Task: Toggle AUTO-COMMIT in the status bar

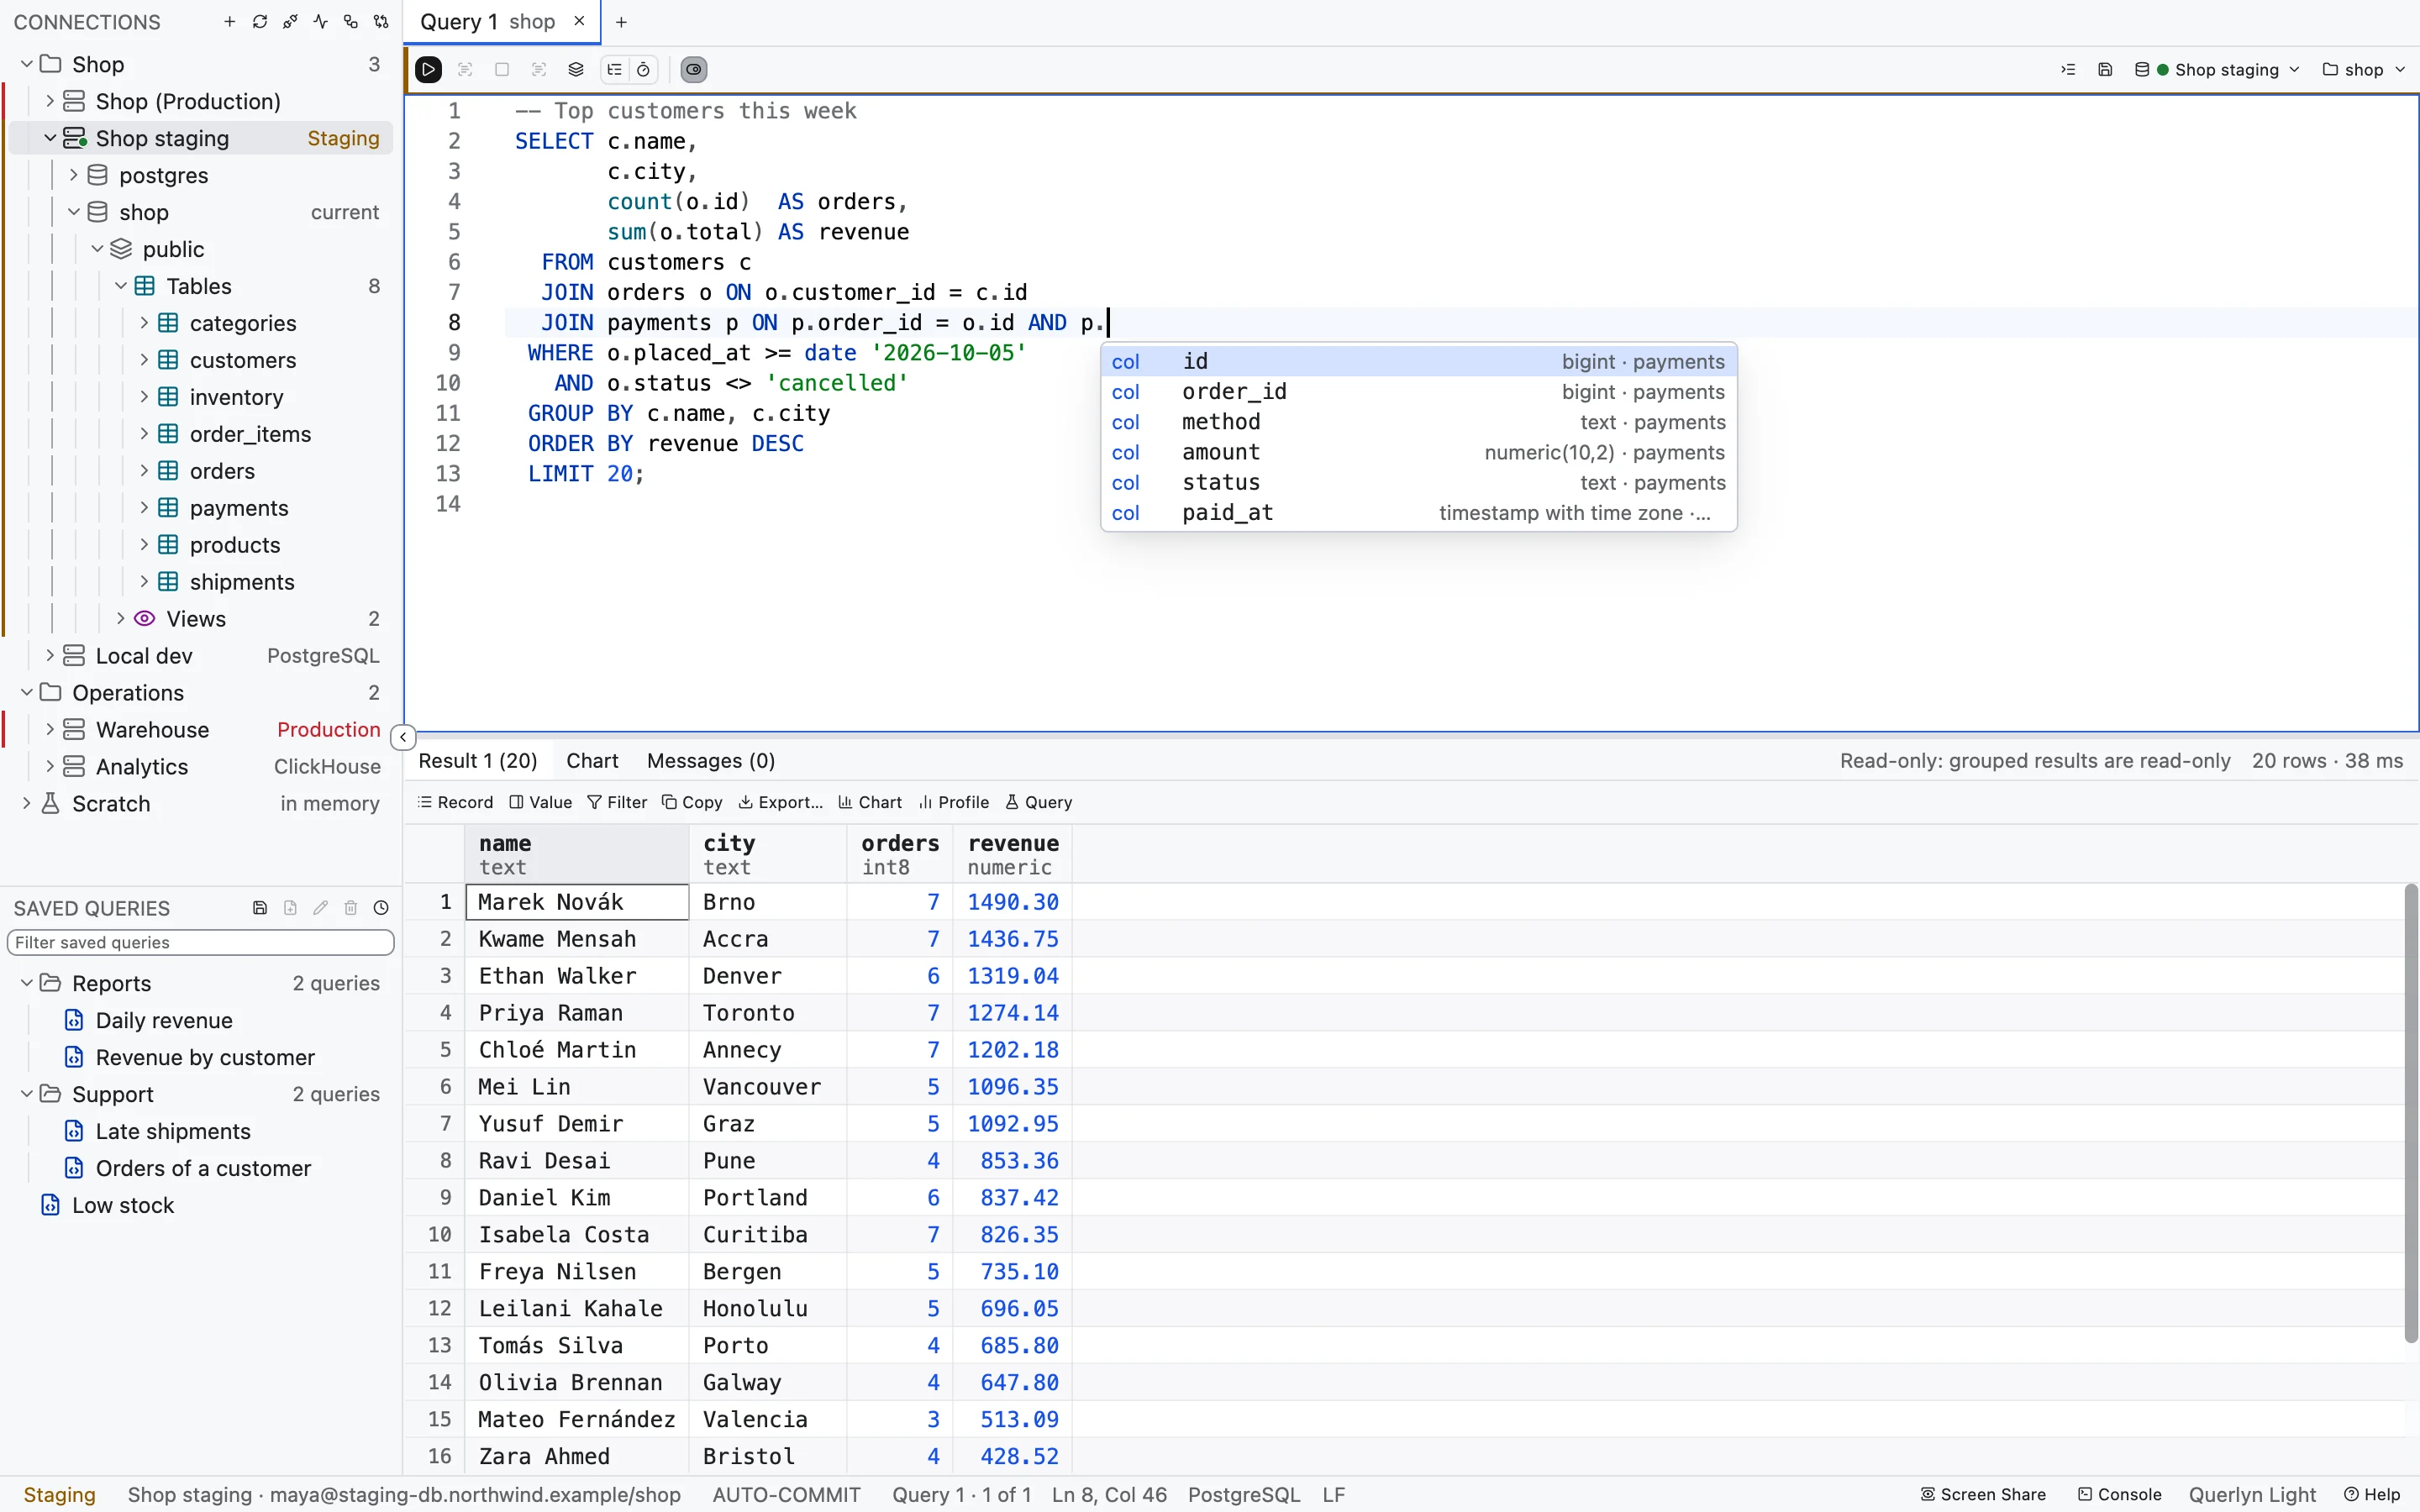Action: coord(786,1494)
